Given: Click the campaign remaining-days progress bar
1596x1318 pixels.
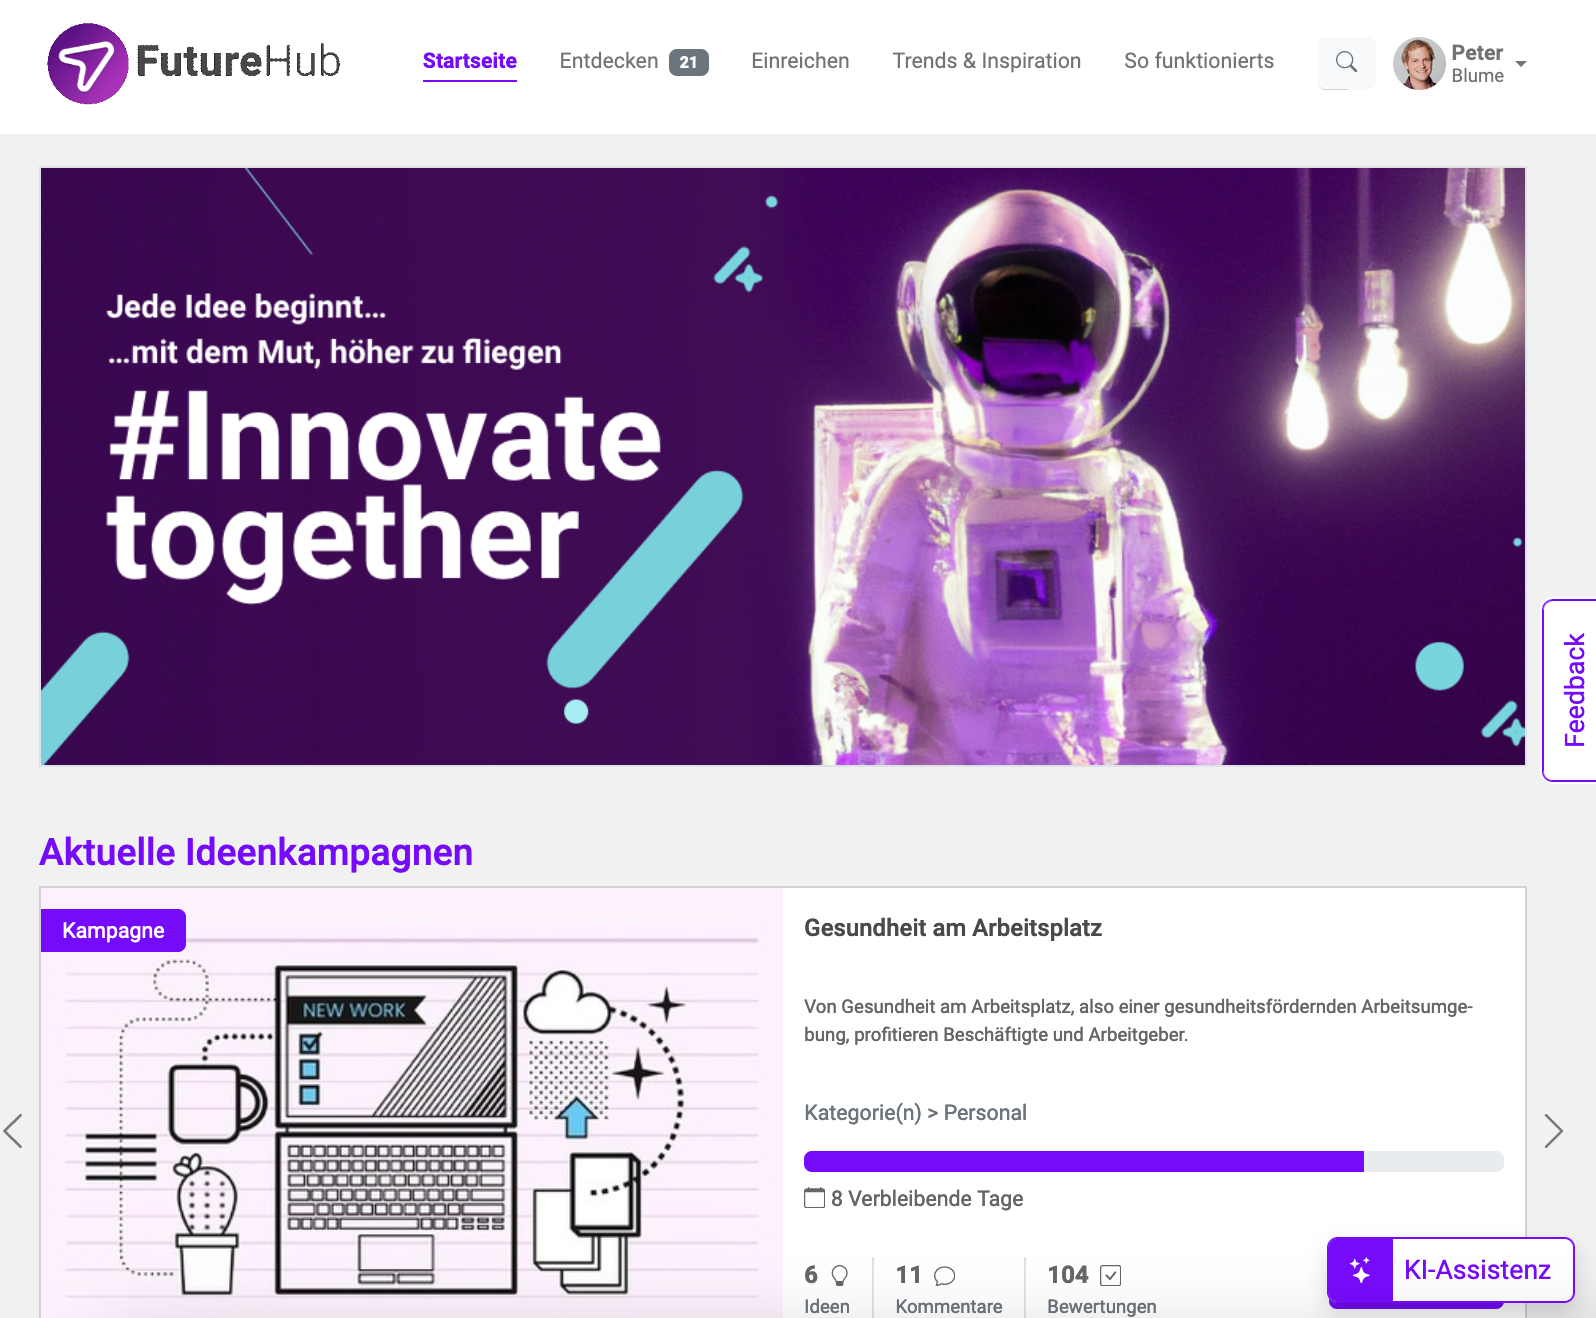Looking at the screenshot, I should click(x=1153, y=1161).
